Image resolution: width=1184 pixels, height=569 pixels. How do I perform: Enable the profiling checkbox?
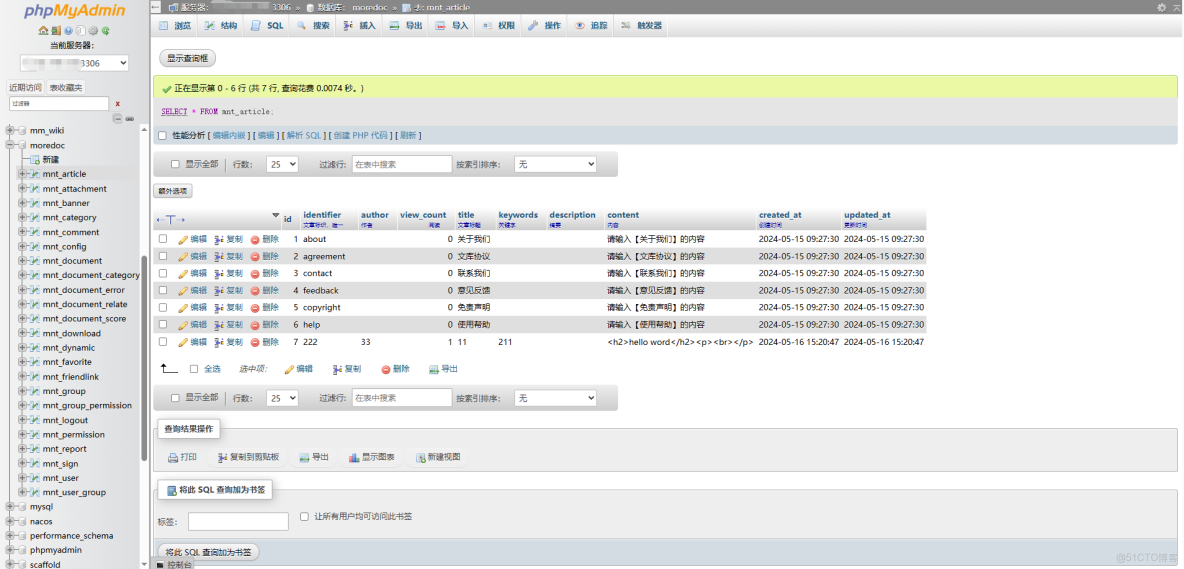pos(162,136)
